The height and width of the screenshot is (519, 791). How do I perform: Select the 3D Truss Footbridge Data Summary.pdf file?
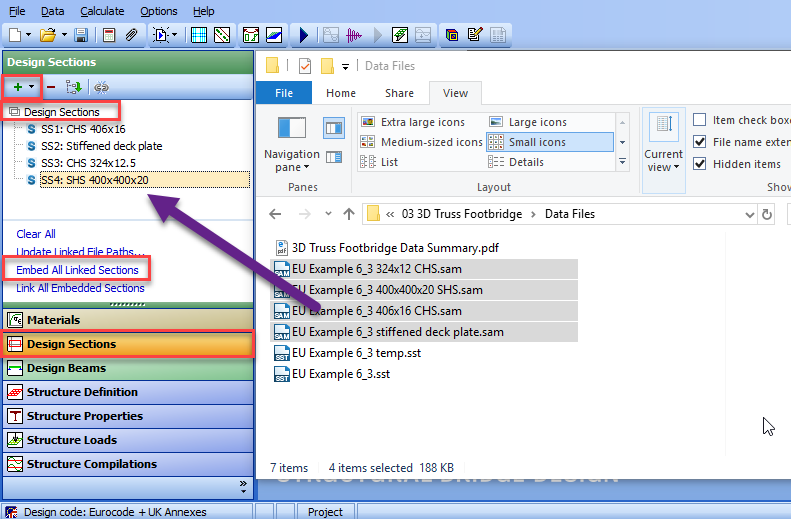[x=386, y=248]
